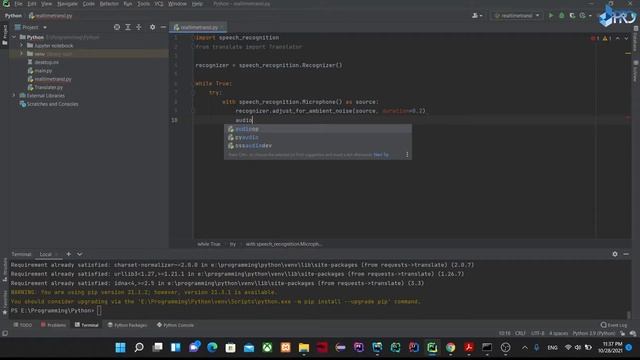The width and height of the screenshot is (640, 360).
Task: Toggle tool windows quick access icon bottom-left
Action: point(5,333)
